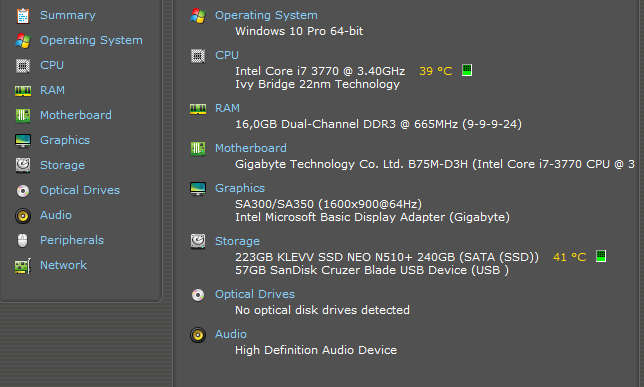The height and width of the screenshot is (387, 644).
Task: Click the CPU heading link in summary
Action: 227,55
